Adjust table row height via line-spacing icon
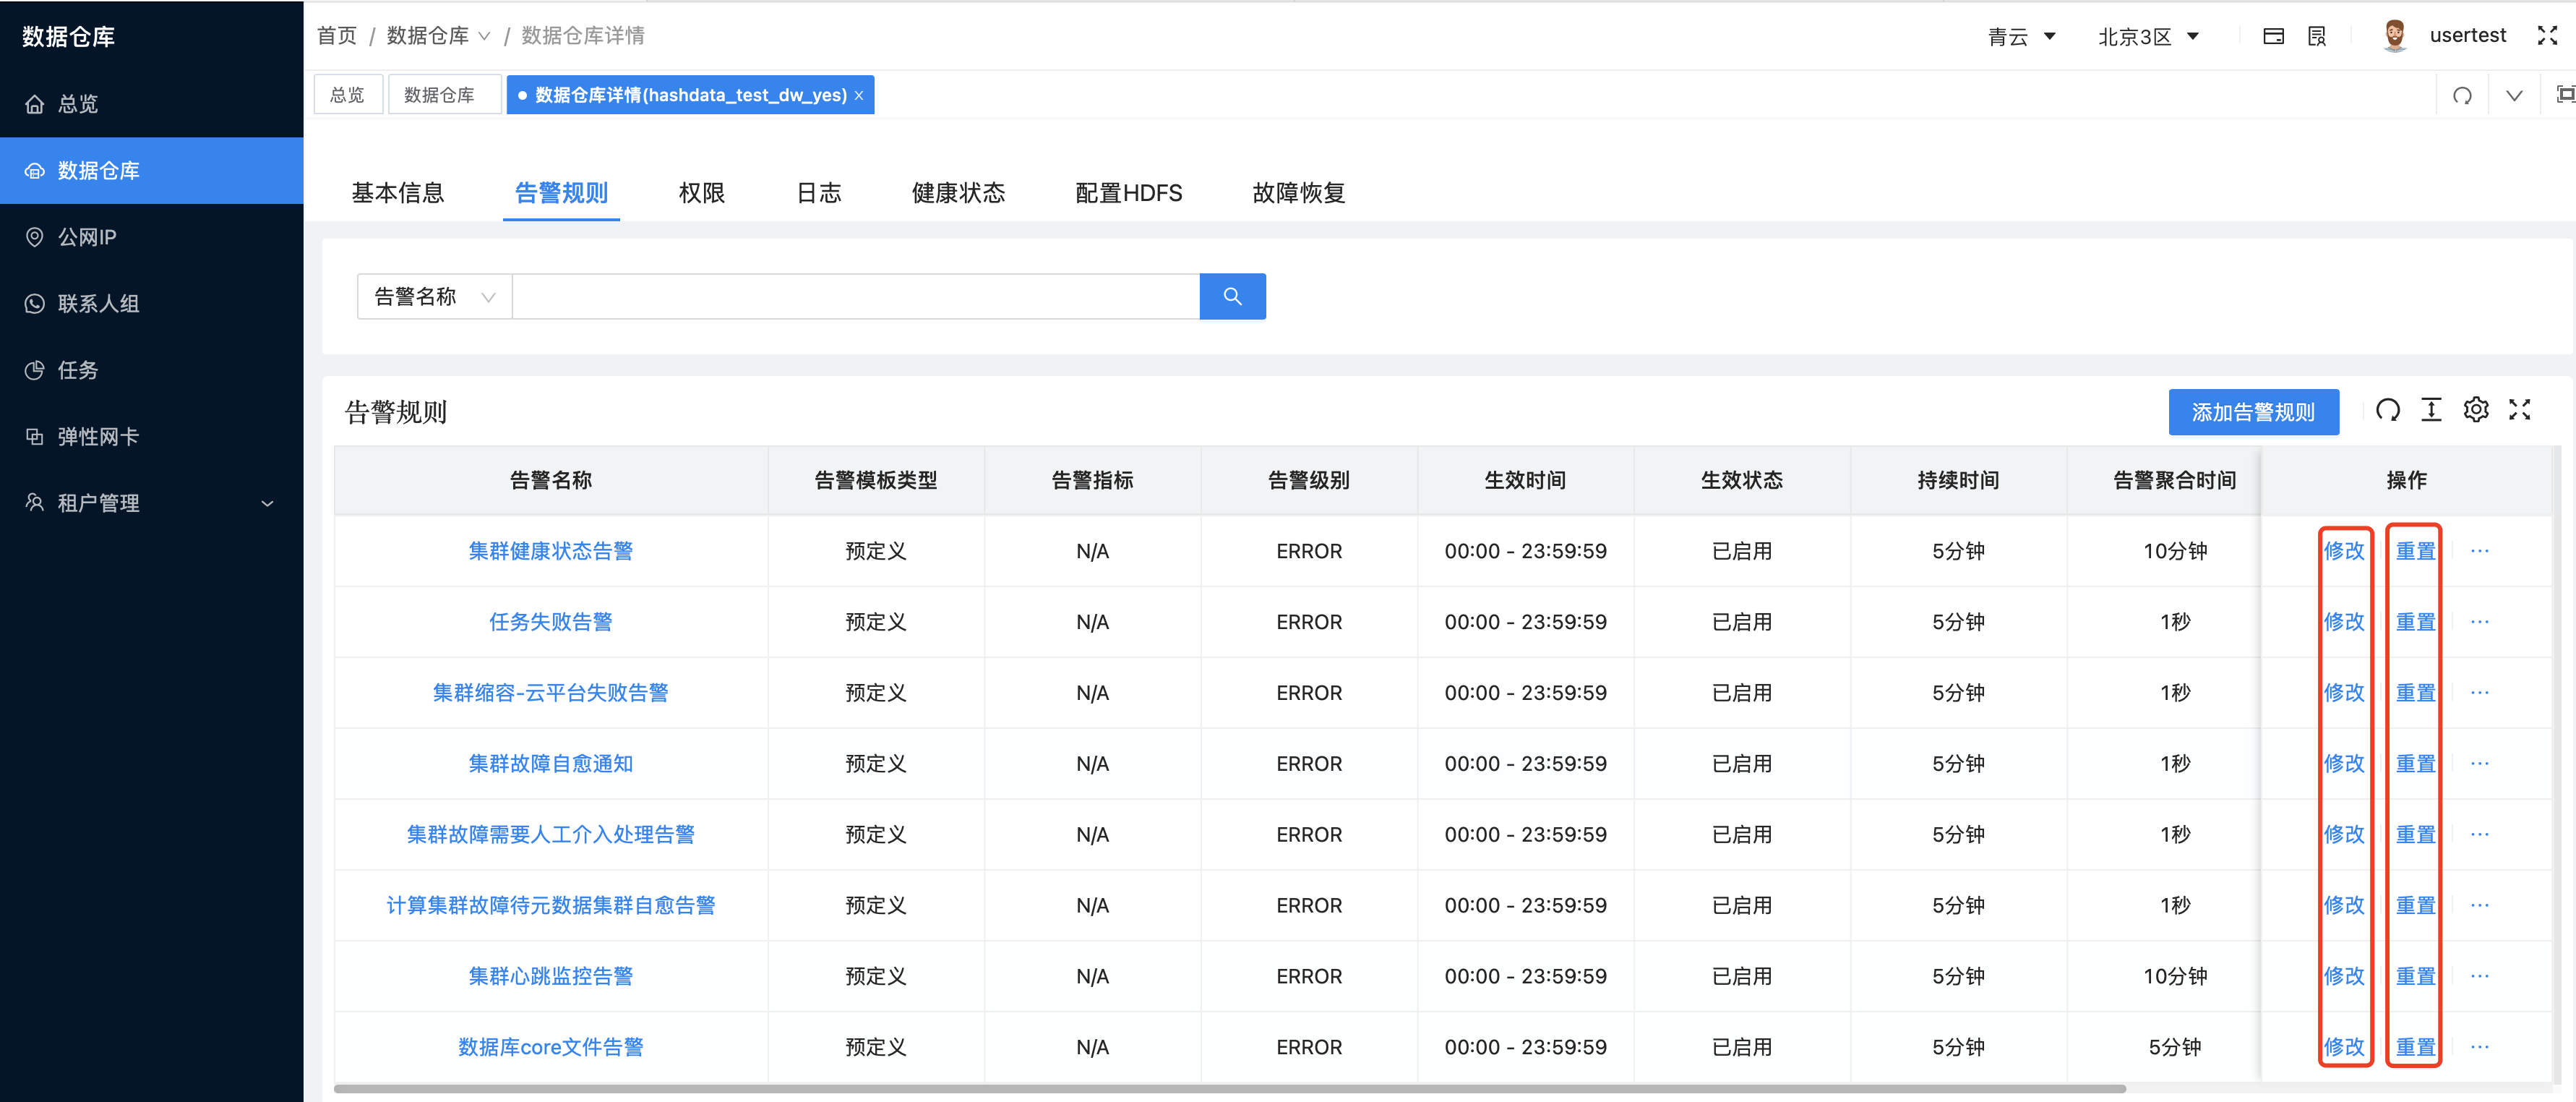 point(2432,410)
